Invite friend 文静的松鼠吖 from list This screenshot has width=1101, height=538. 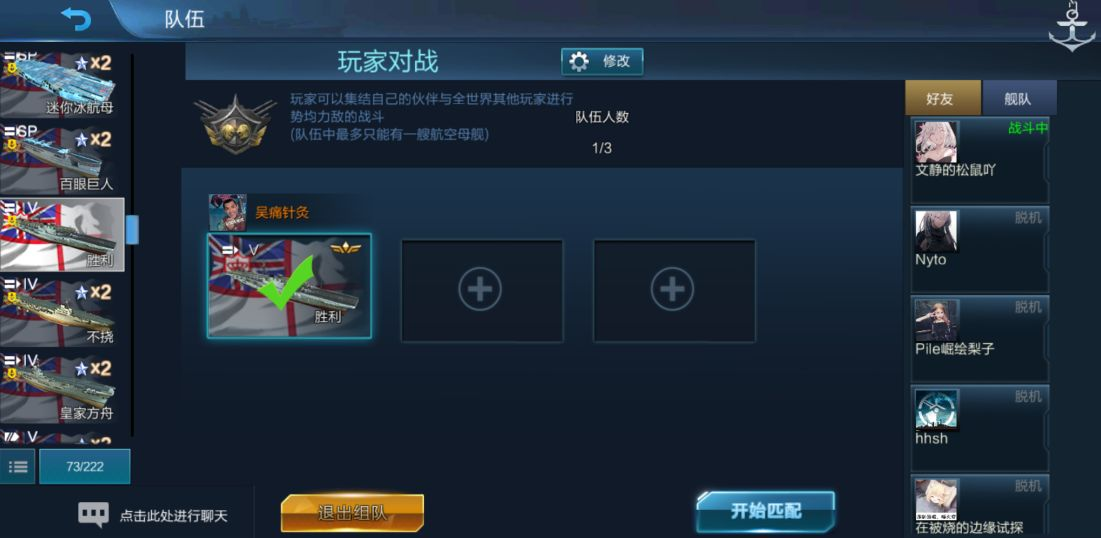980,159
